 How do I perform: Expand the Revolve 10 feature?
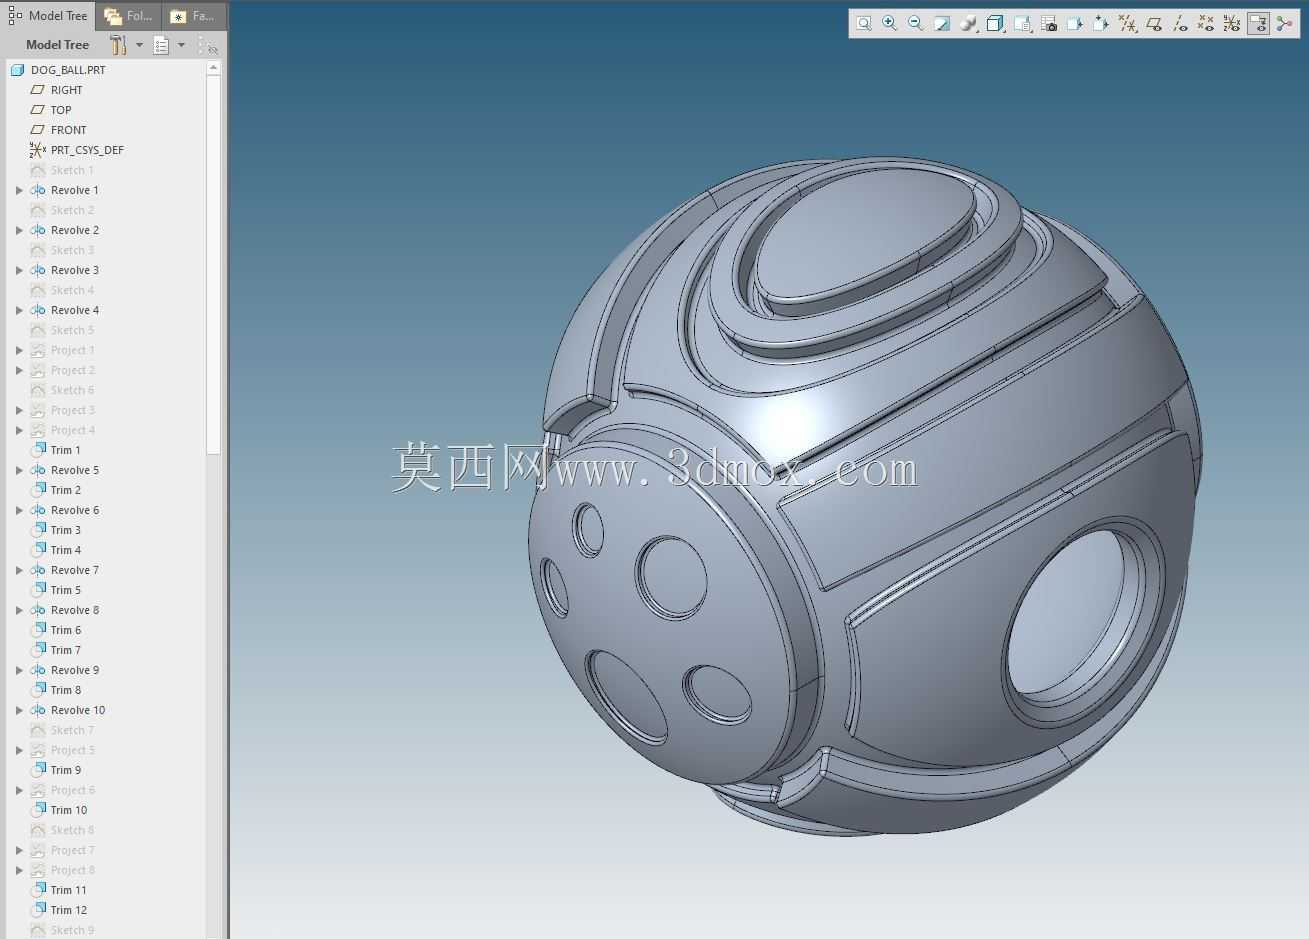(19, 710)
